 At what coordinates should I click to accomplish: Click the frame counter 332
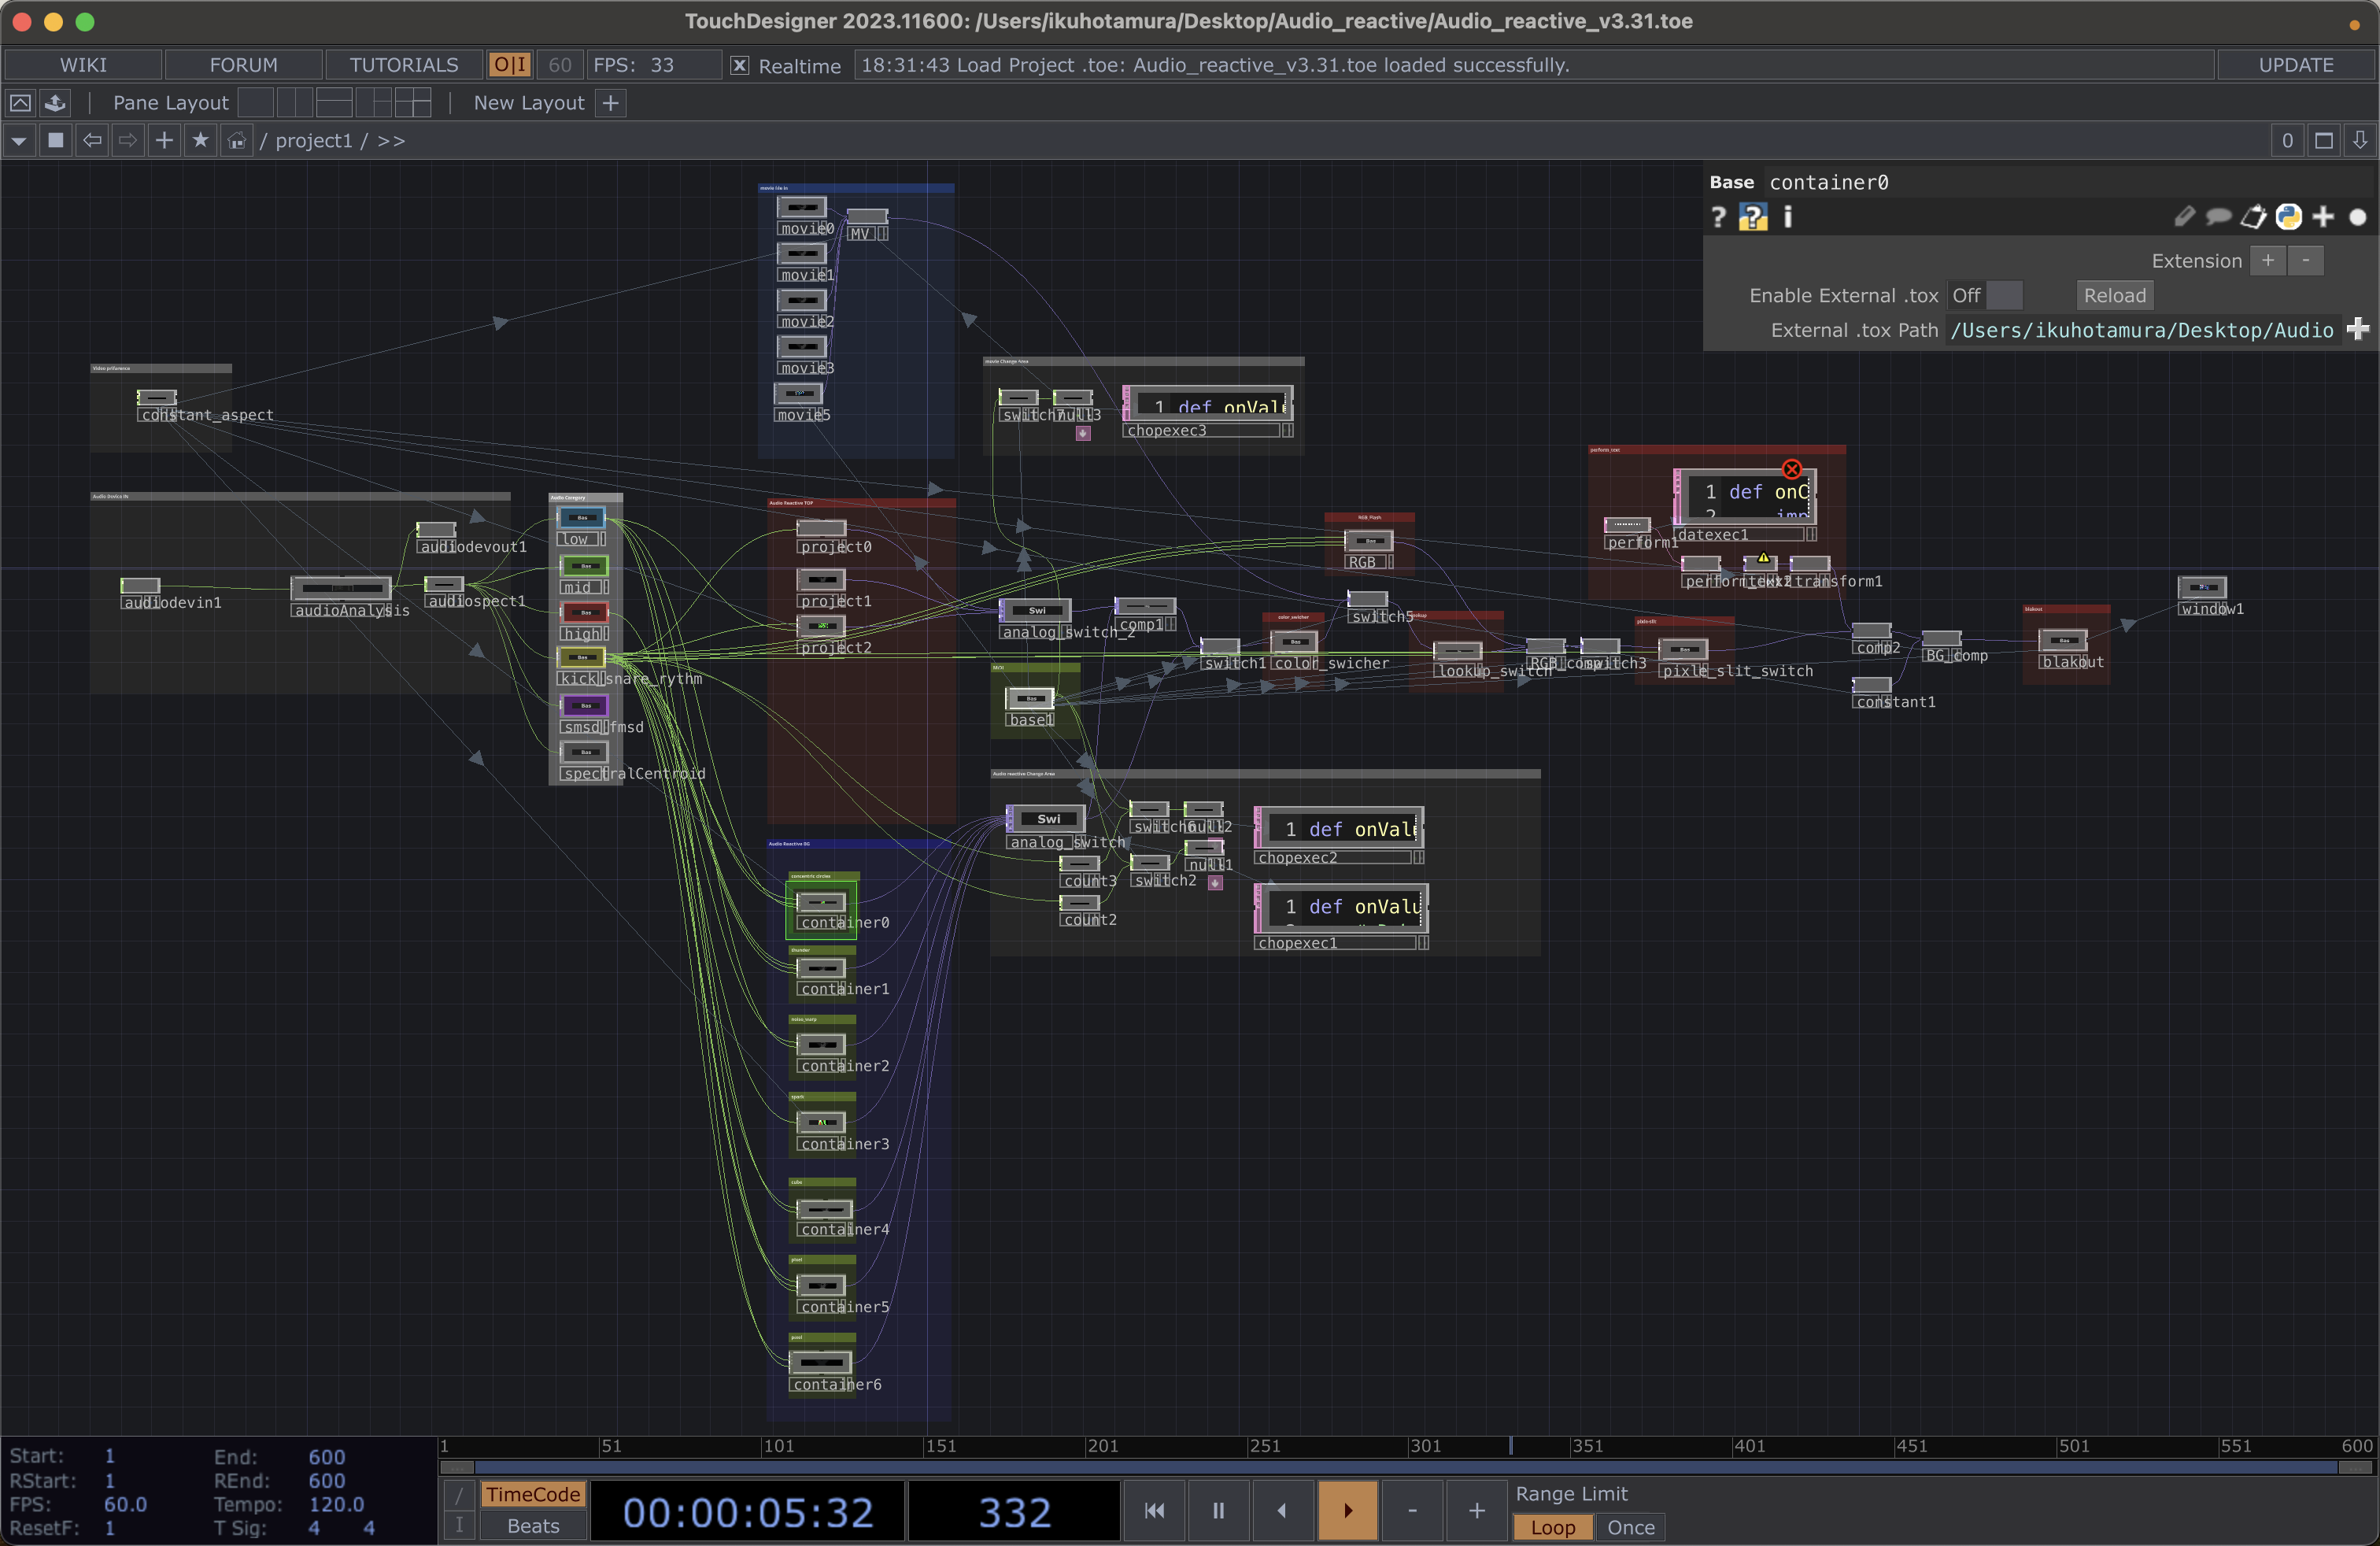coord(1014,1512)
